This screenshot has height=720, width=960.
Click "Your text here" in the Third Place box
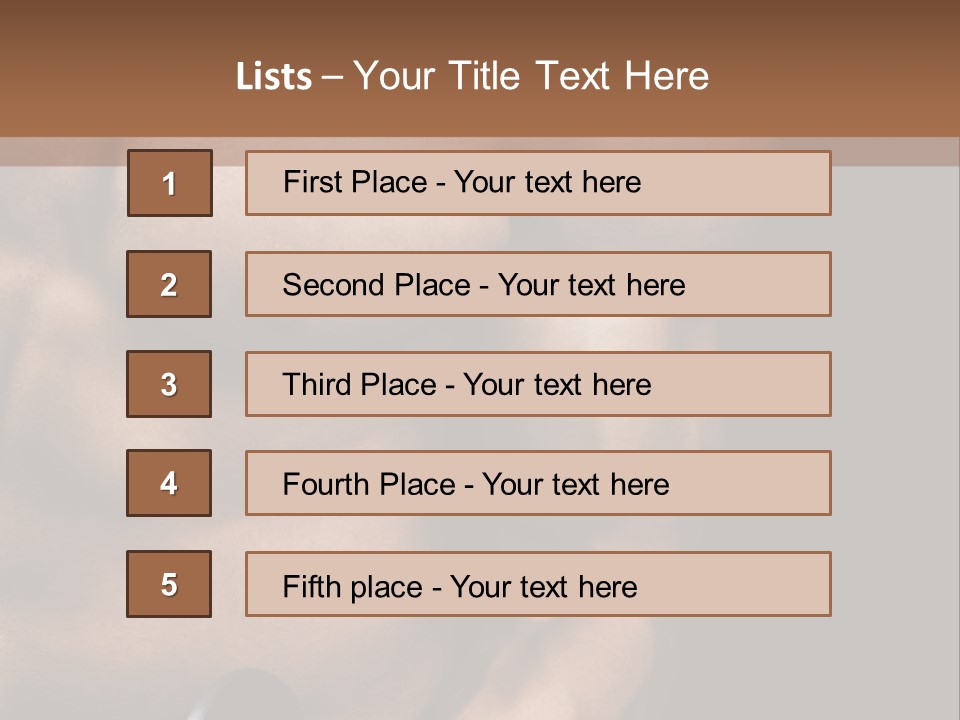coord(557,385)
